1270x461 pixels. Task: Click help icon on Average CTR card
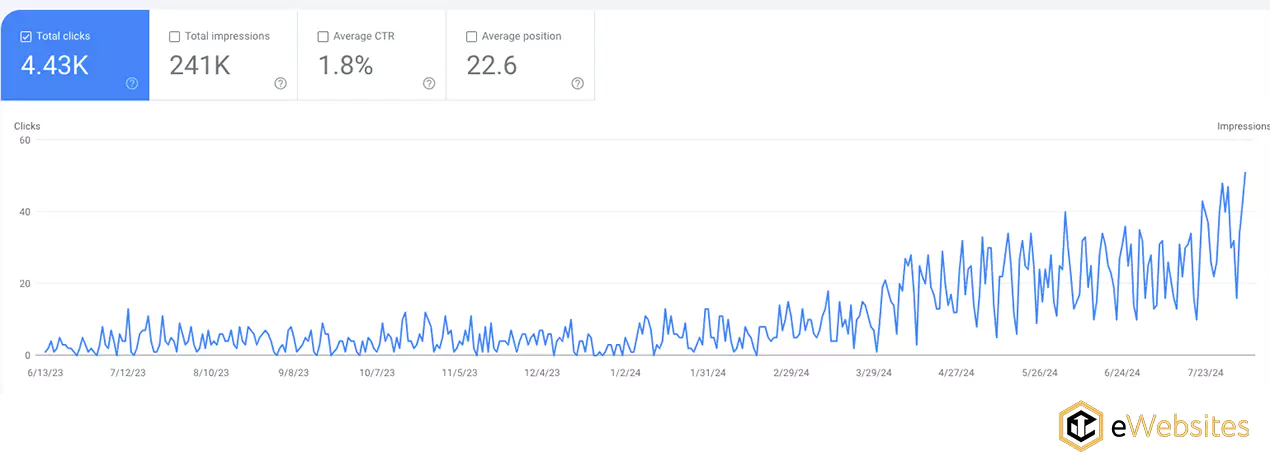429,84
